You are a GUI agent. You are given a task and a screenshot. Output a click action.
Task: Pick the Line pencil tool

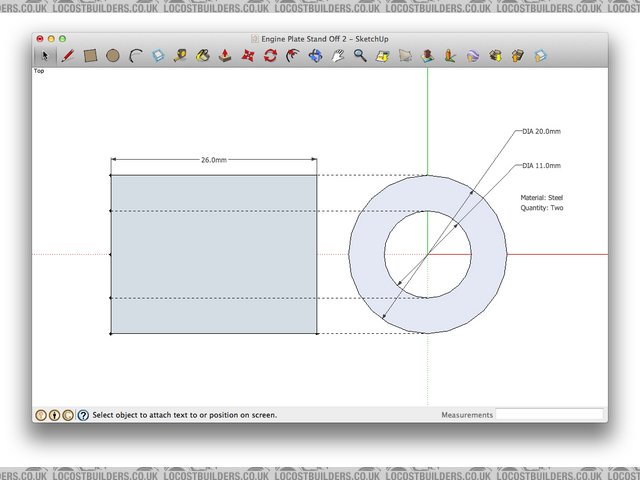coord(68,56)
